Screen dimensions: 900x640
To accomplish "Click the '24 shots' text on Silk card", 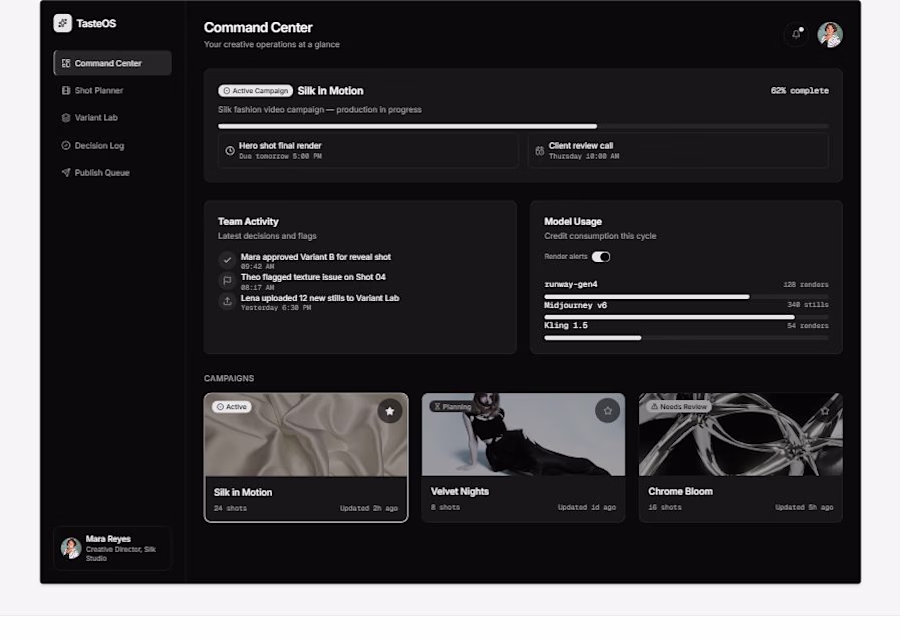I will point(230,508).
